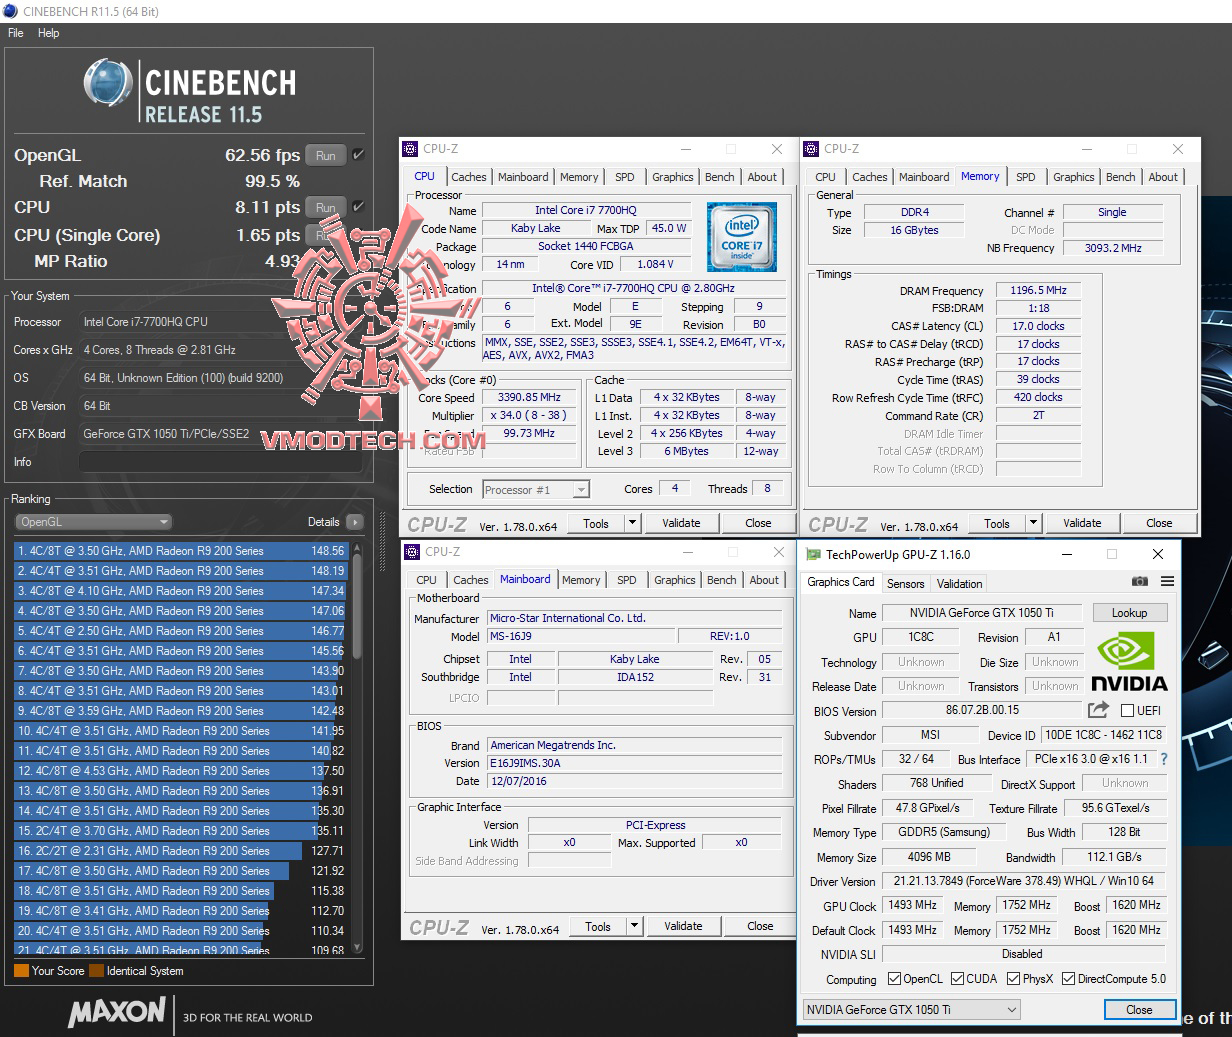Select ranking entry 12 at 4.53 GHz
This screenshot has height=1037, width=1232.
tap(180, 771)
